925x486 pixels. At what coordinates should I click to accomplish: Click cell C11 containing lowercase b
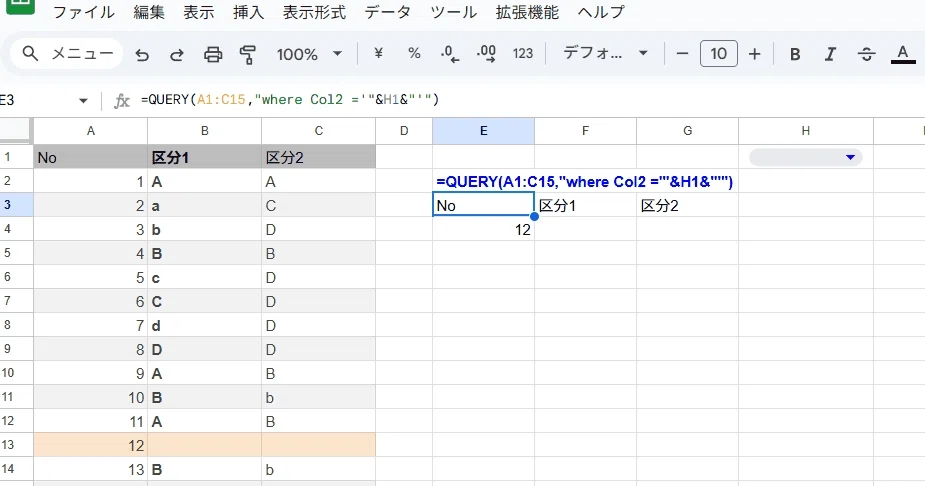(319, 397)
